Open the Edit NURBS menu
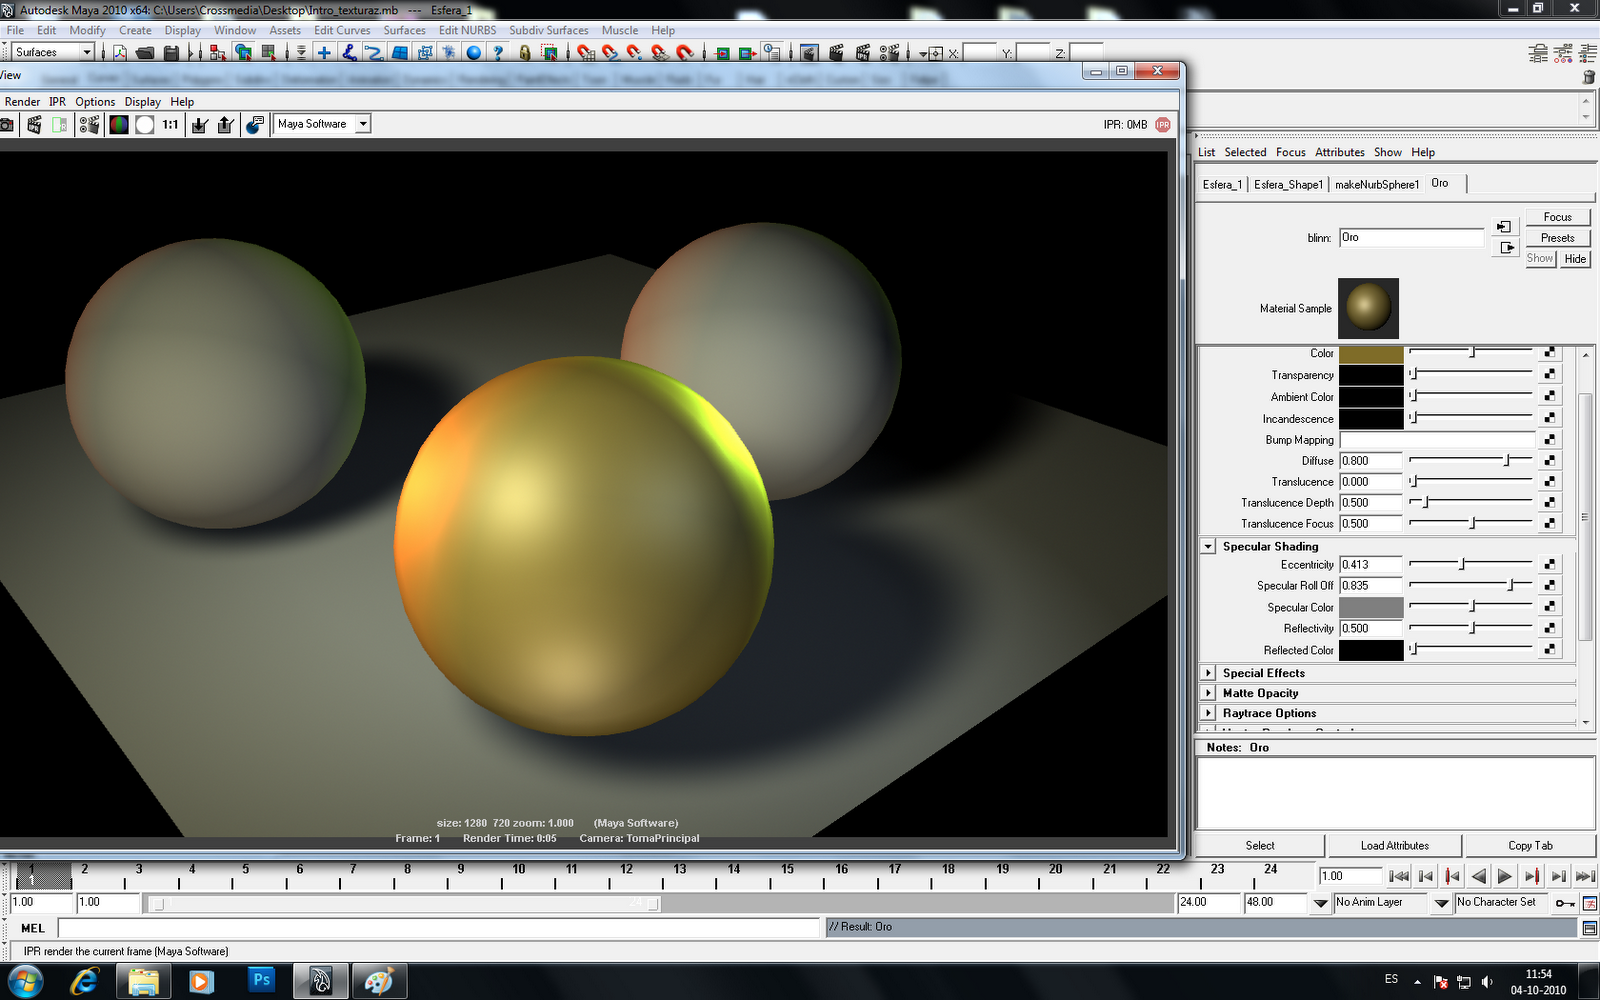Screen dimensions: 1600x1000 point(465,30)
